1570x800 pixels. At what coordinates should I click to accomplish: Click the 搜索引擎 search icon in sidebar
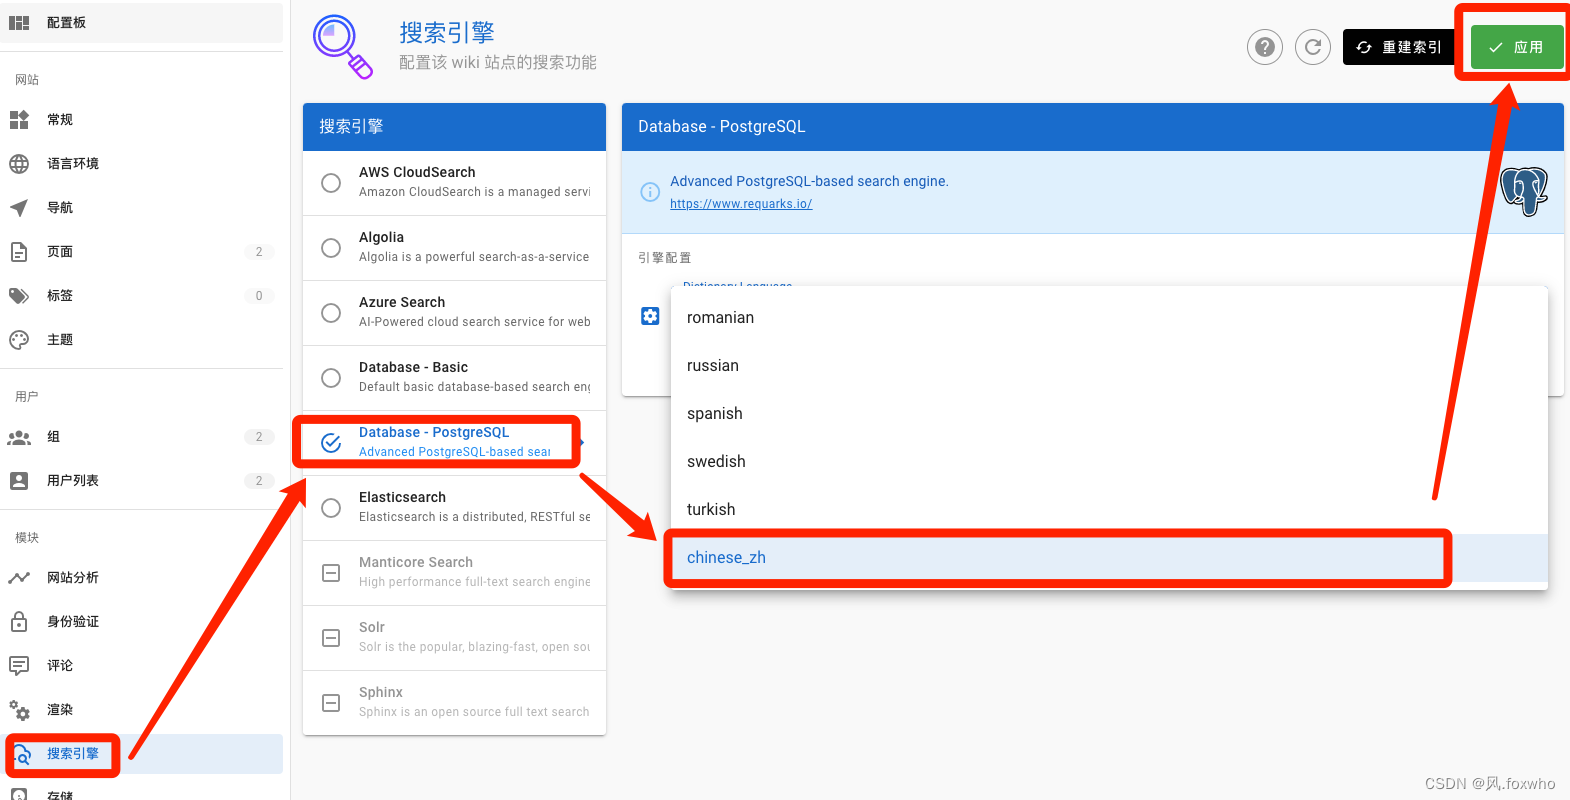pyautogui.click(x=22, y=754)
